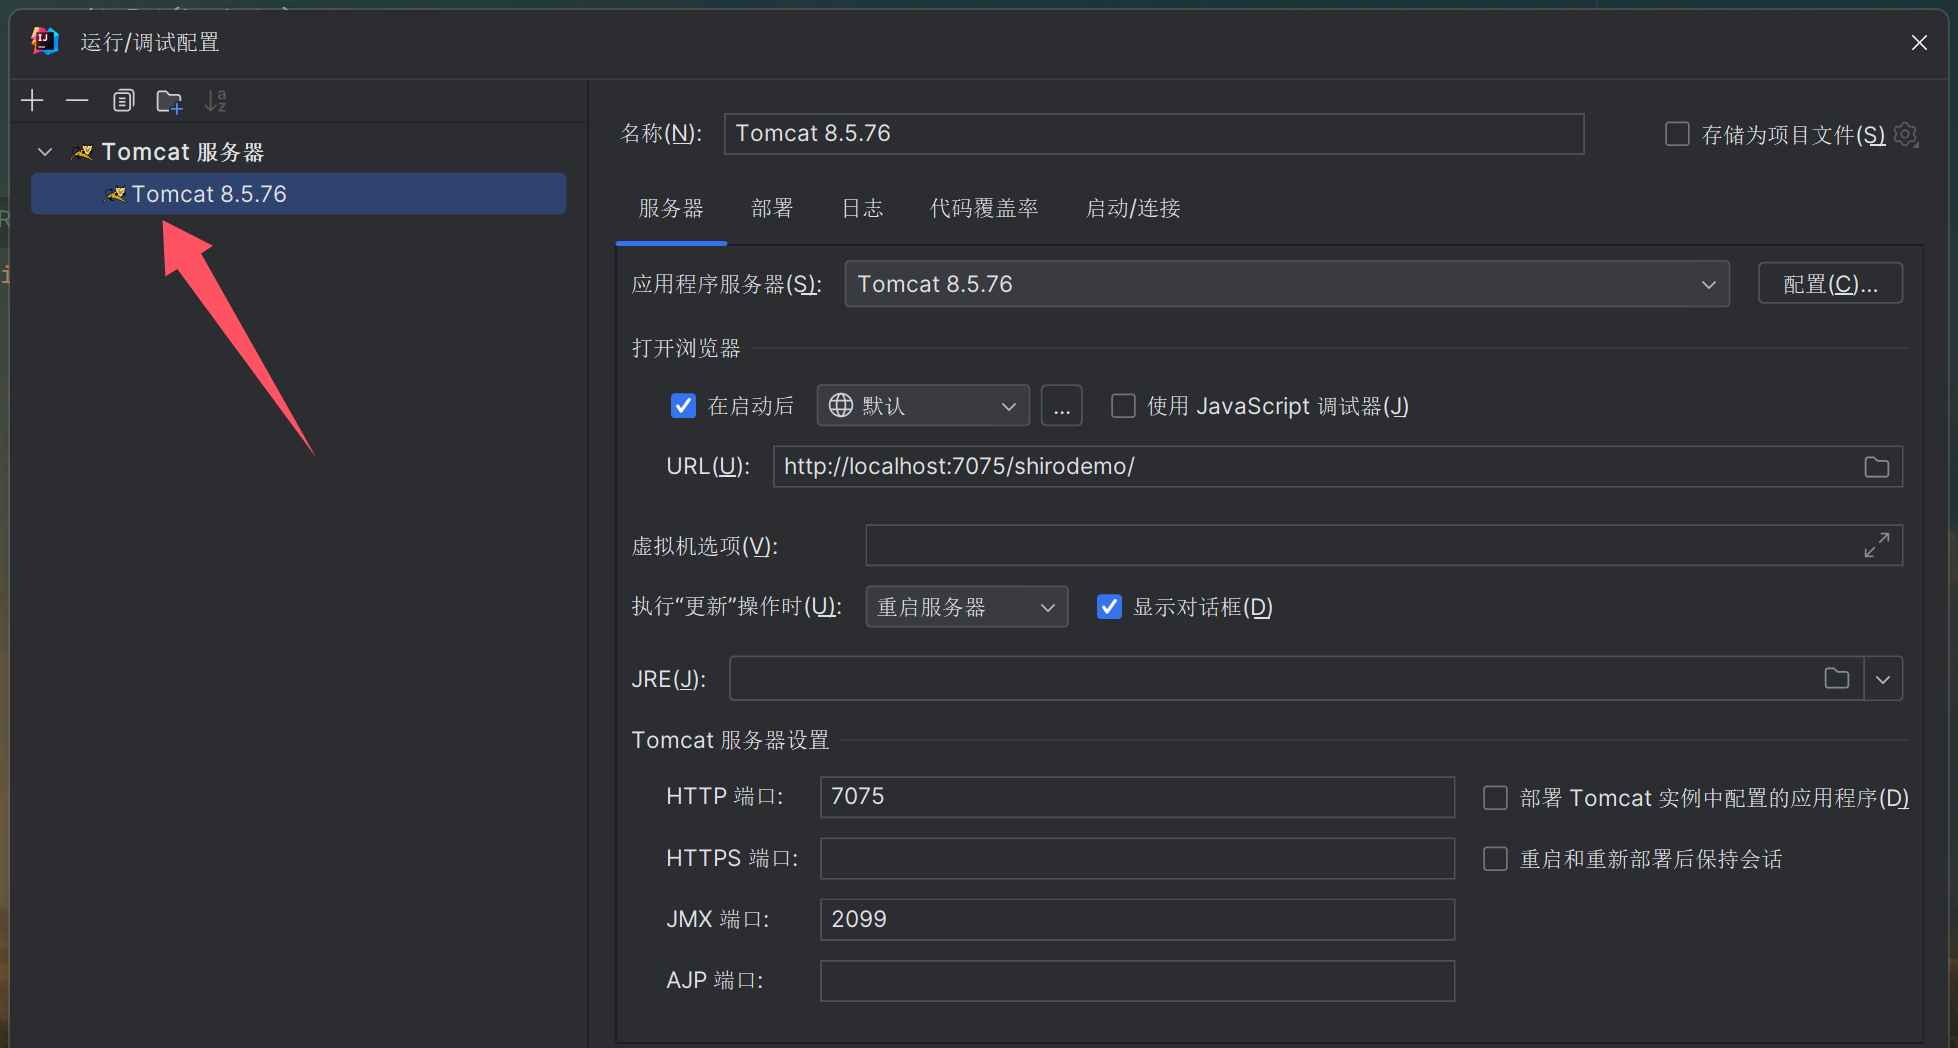Remove the selected configuration
The width and height of the screenshot is (1958, 1048).
77,101
